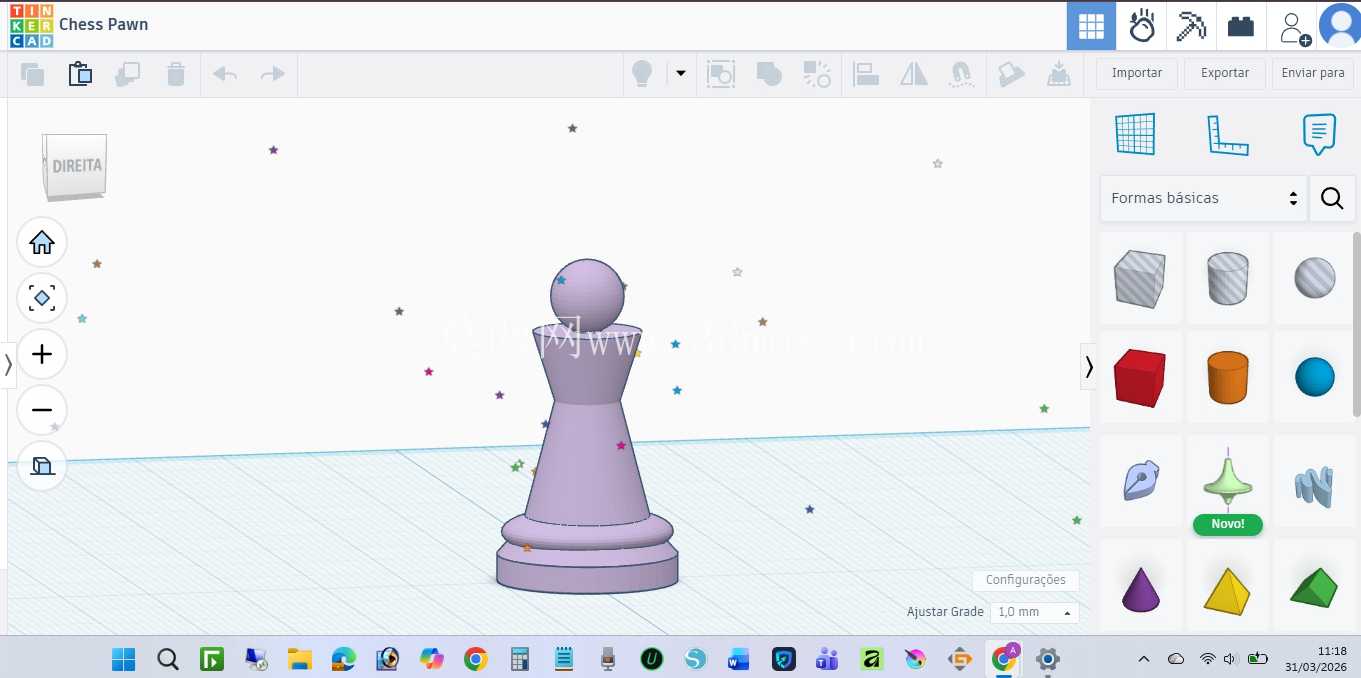Open Windows taskbar search
Screen dimensions: 1361x678
168,659
